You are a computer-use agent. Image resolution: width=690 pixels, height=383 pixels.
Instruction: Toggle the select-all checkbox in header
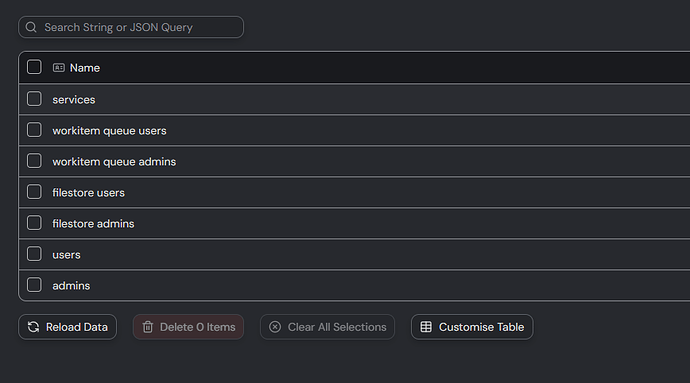pos(34,67)
